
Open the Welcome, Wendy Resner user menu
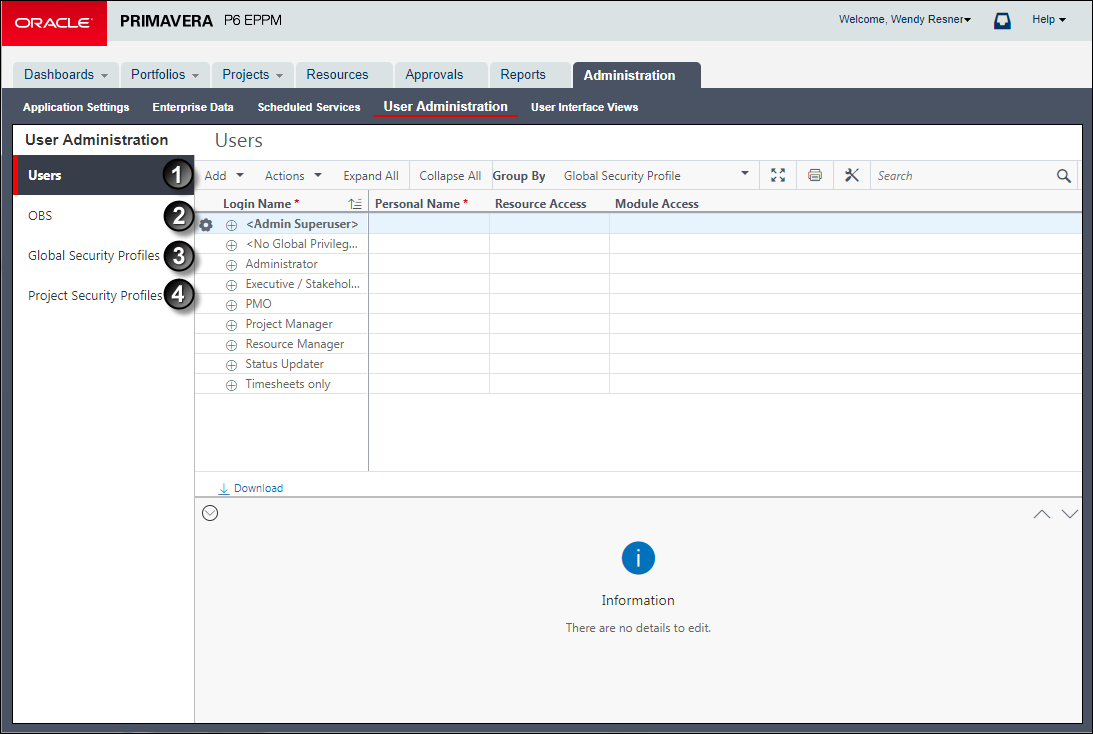[904, 20]
